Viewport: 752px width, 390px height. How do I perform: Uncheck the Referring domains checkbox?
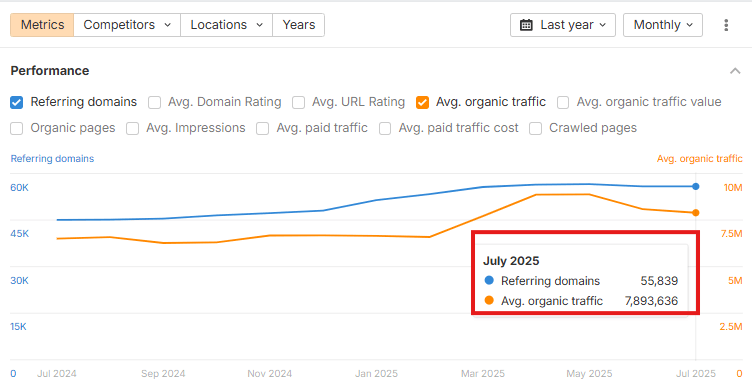(16, 102)
